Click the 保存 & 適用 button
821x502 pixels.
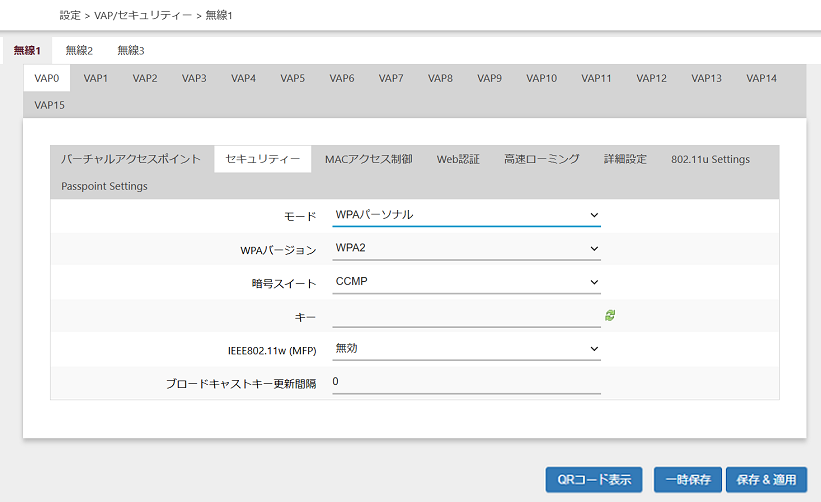(x=765, y=479)
